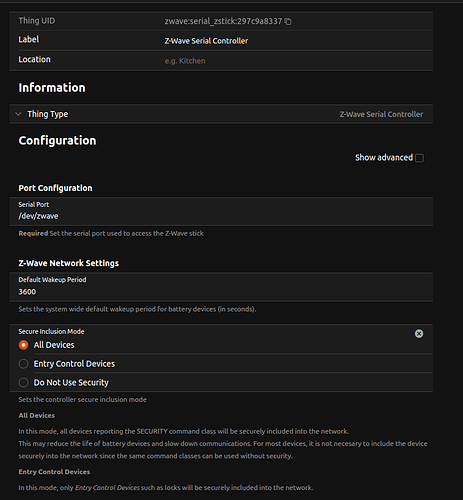Viewport: 463px width, 500px height.
Task: Select the Thing UID value zwave:serial_zstick:297c9a8337
Action: tap(223, 21)
